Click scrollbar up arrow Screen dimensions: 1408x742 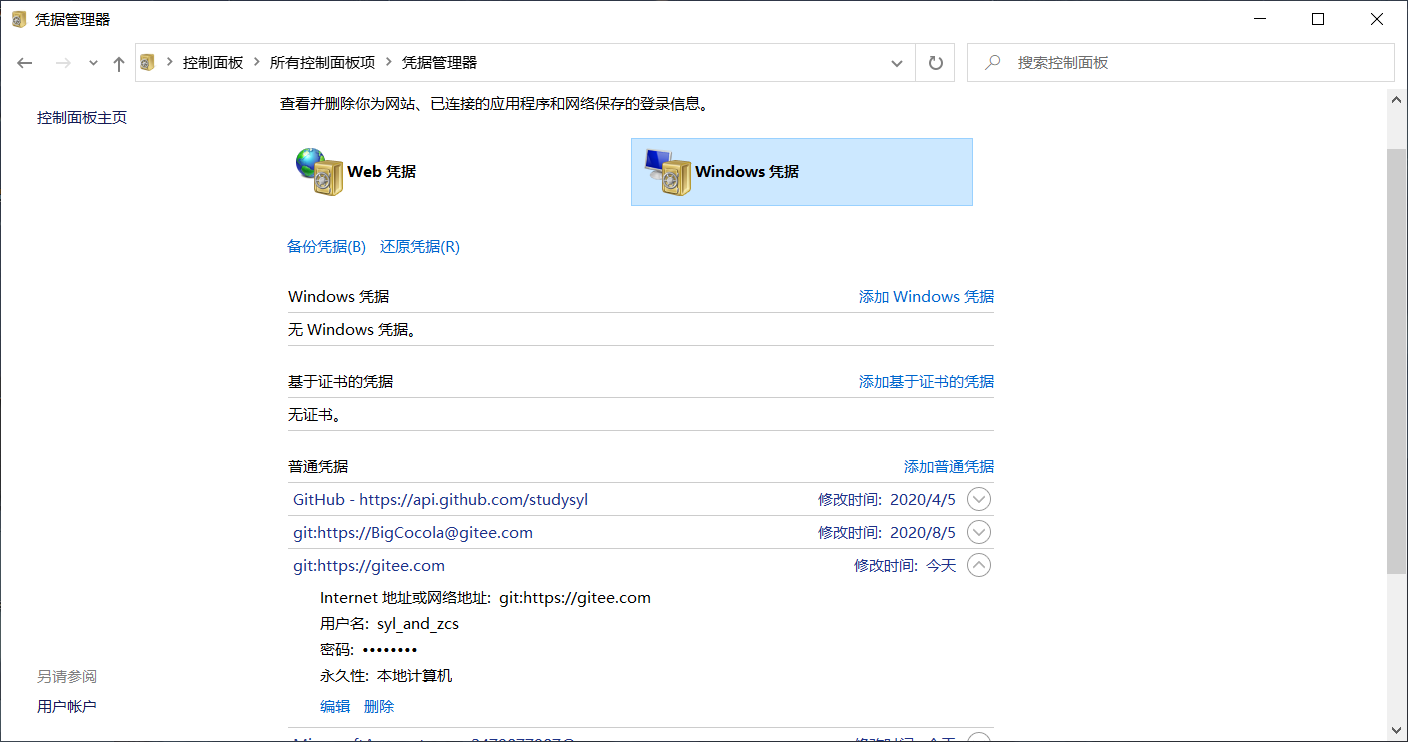point(1397,98)
